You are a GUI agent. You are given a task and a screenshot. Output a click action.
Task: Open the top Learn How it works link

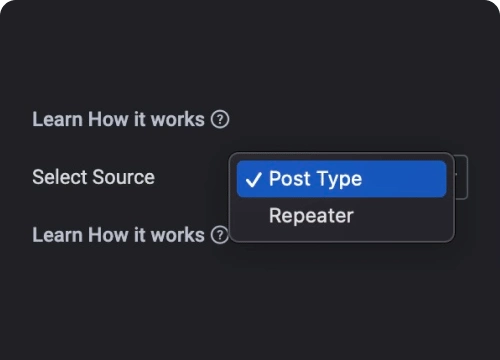118,119
